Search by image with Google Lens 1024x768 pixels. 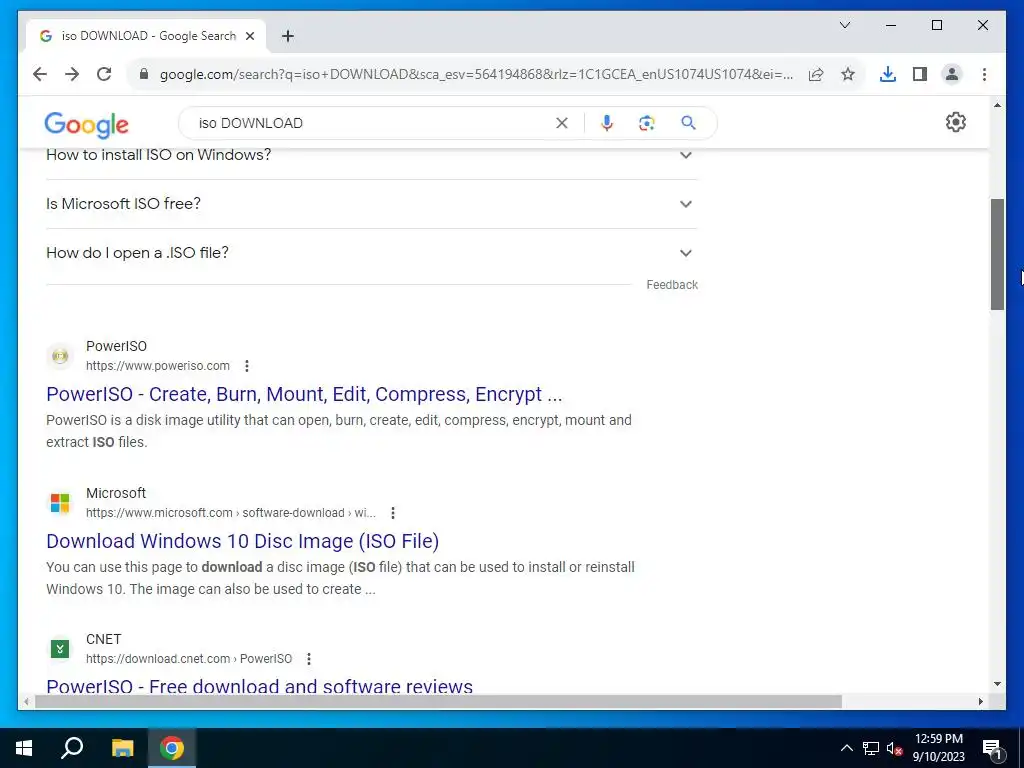[647, 123]
